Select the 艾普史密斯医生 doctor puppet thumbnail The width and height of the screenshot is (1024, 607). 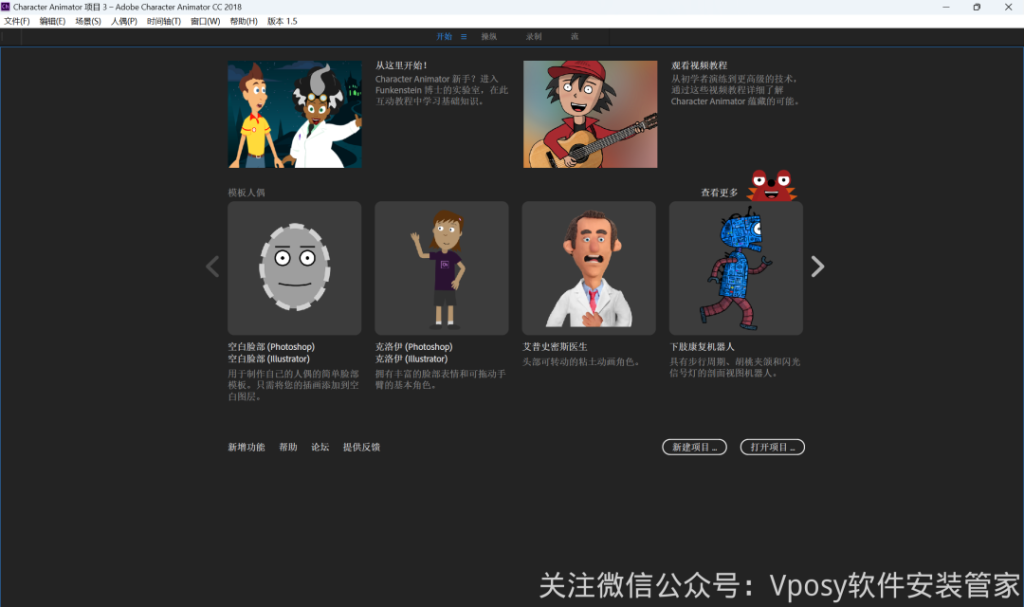589,268
